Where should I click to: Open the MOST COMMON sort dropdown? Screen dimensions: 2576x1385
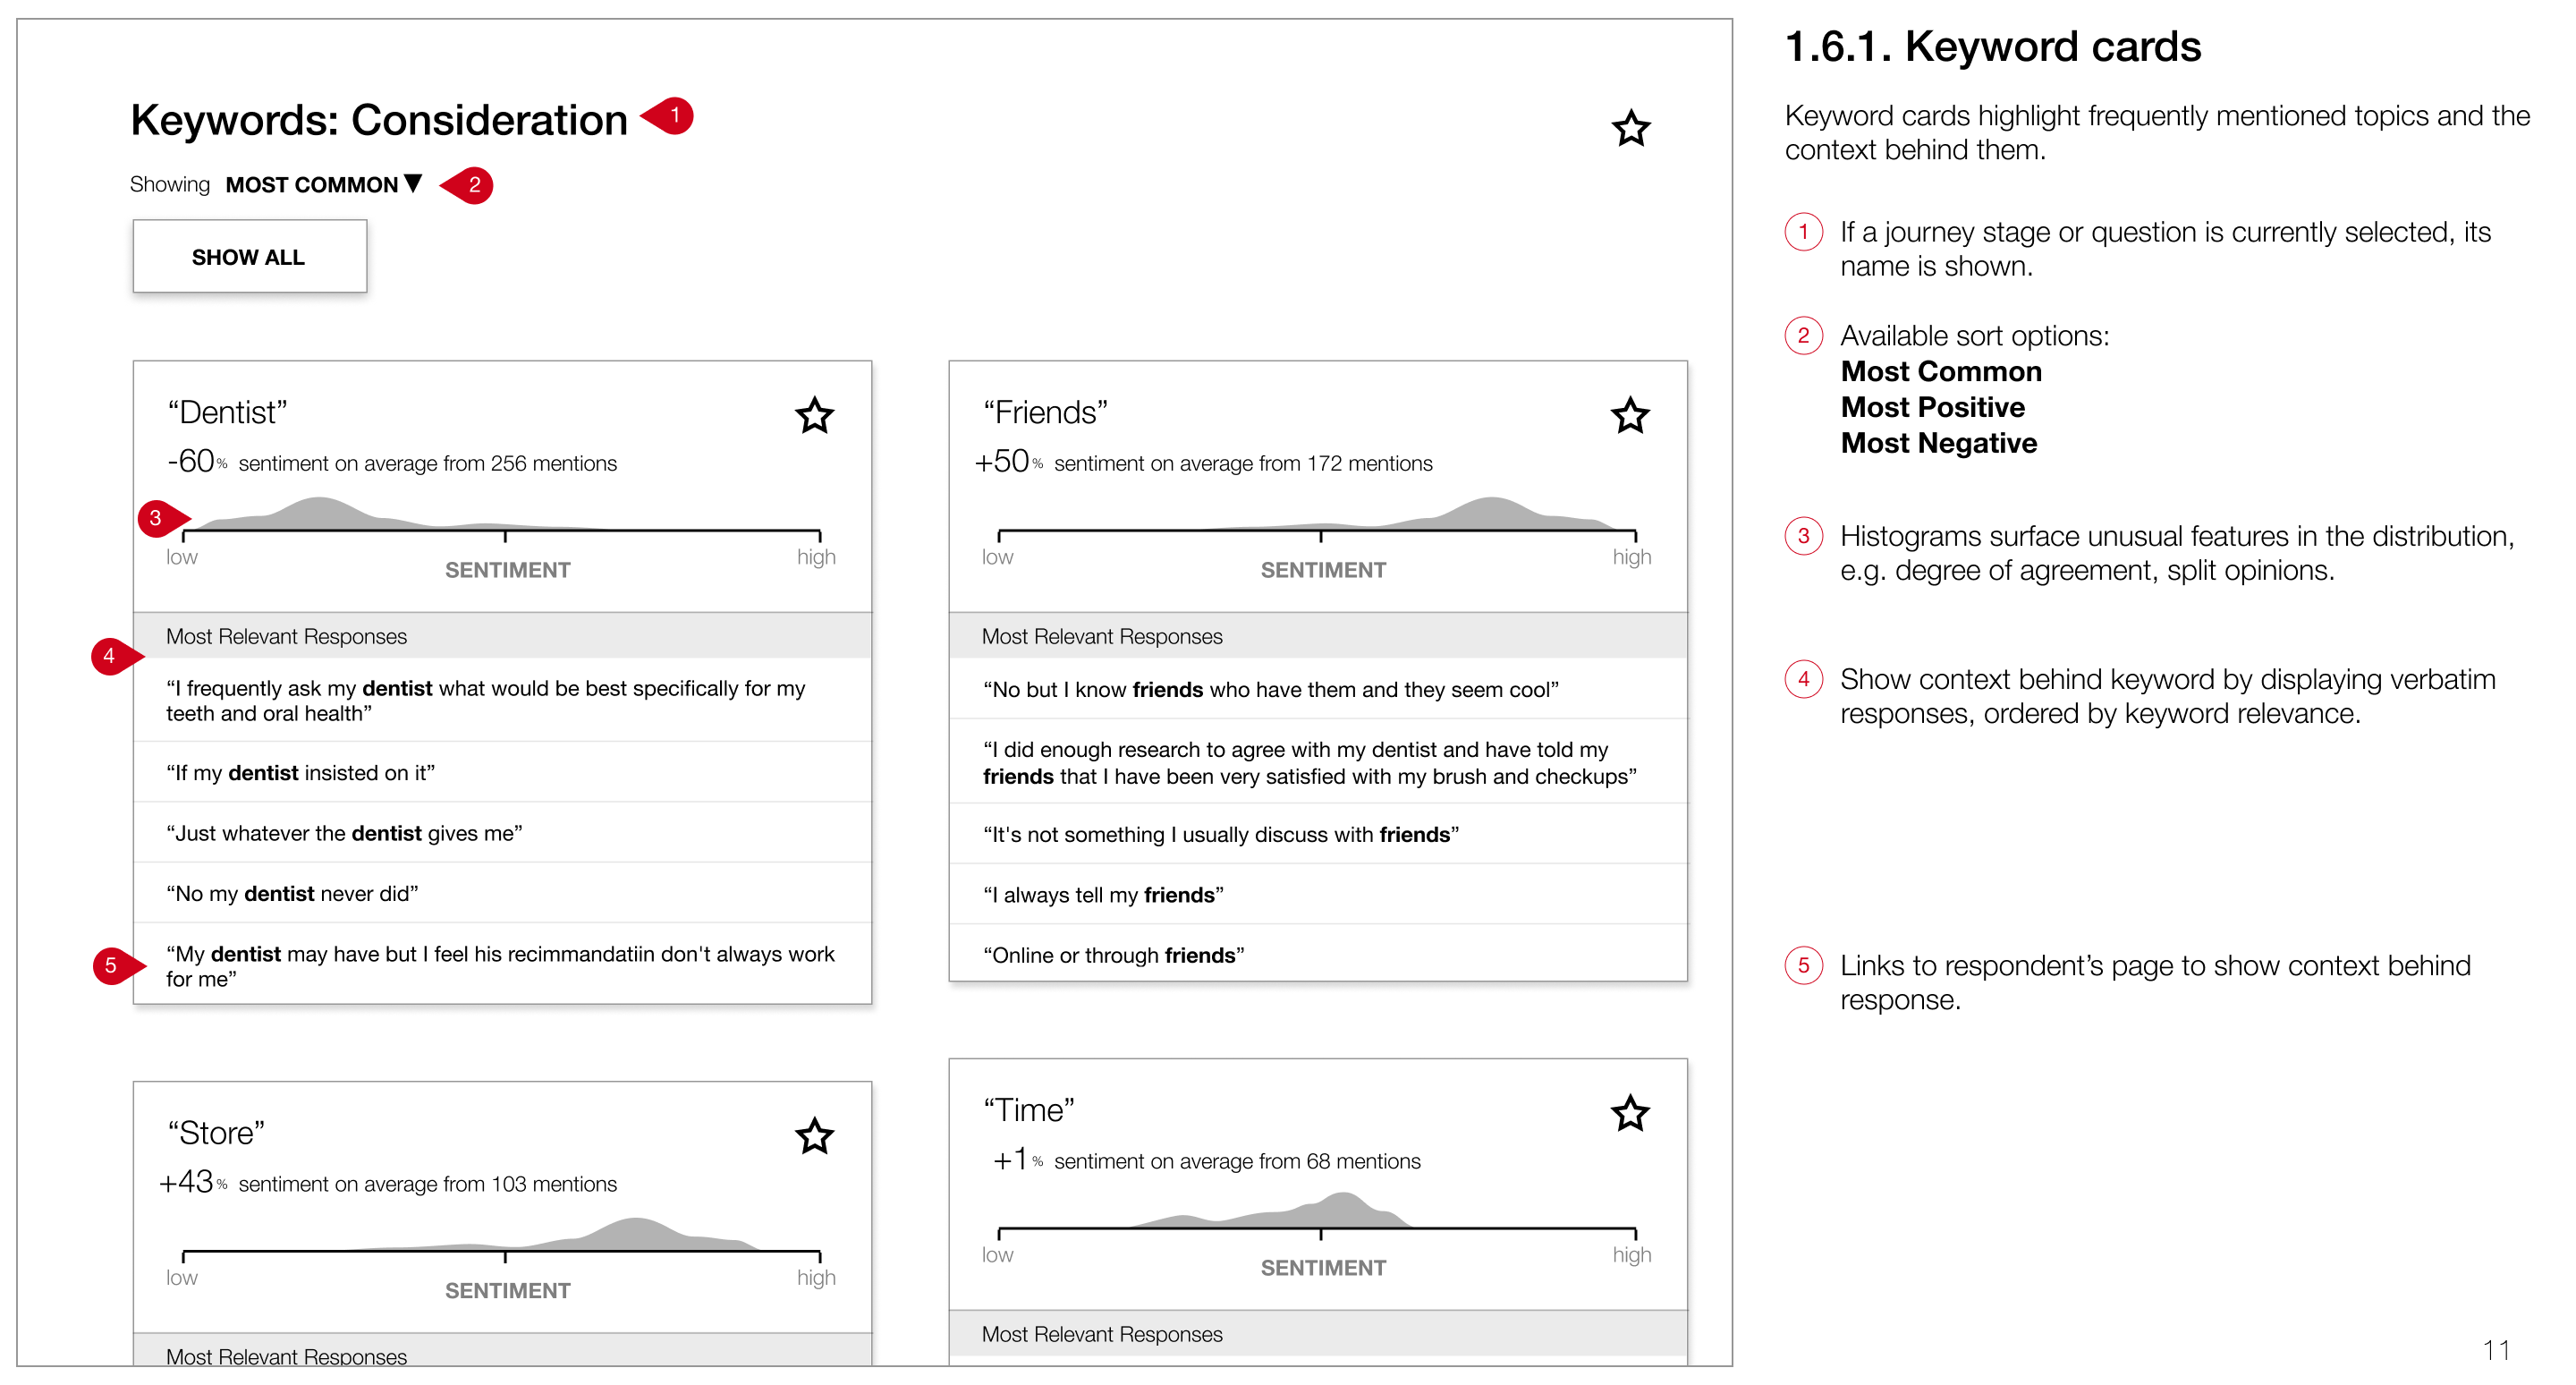coord(324,185)
